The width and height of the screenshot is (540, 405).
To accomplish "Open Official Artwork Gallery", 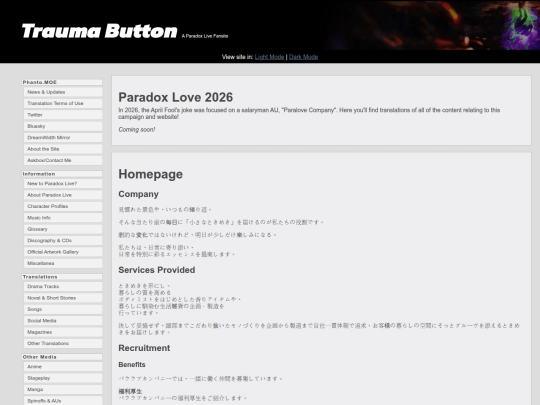I will coord(63,252).
